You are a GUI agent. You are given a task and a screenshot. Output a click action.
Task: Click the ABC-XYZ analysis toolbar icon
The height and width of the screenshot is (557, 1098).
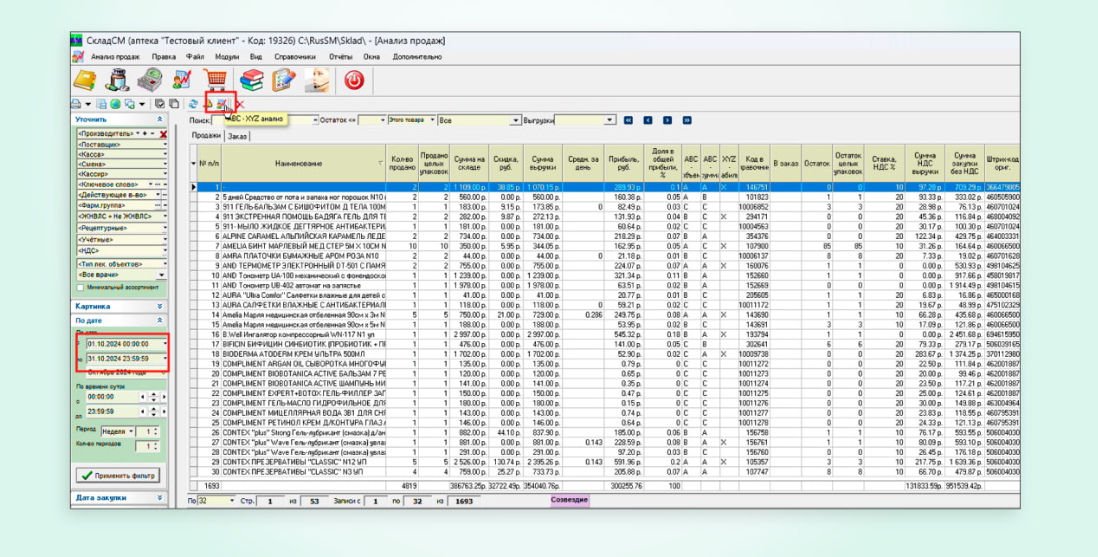click(220, 104)
